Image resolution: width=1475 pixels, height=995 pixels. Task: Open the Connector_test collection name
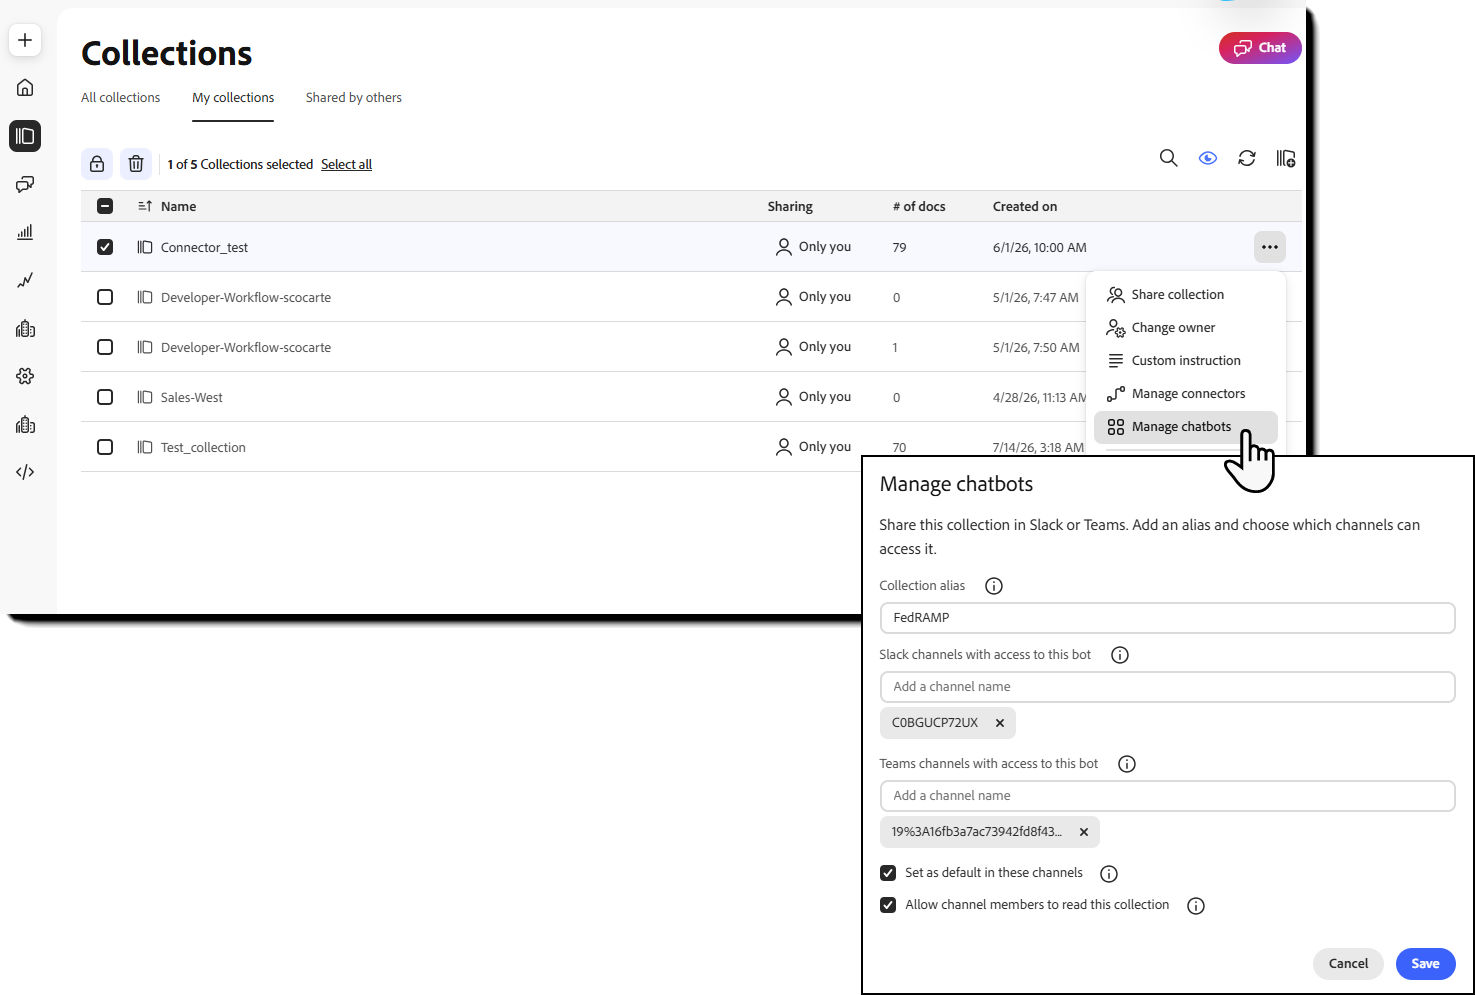pos(204,247)
